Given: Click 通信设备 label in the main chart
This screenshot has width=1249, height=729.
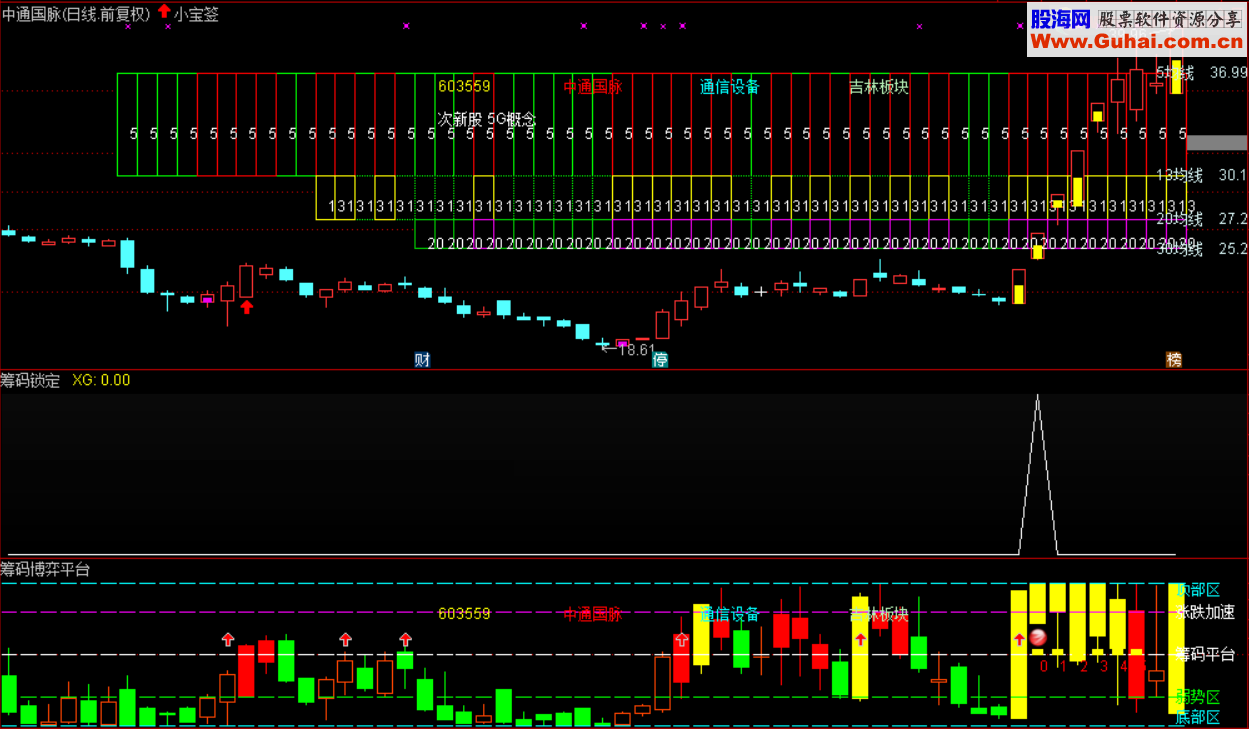Looking at the screenshot, I should coord(730,87).
